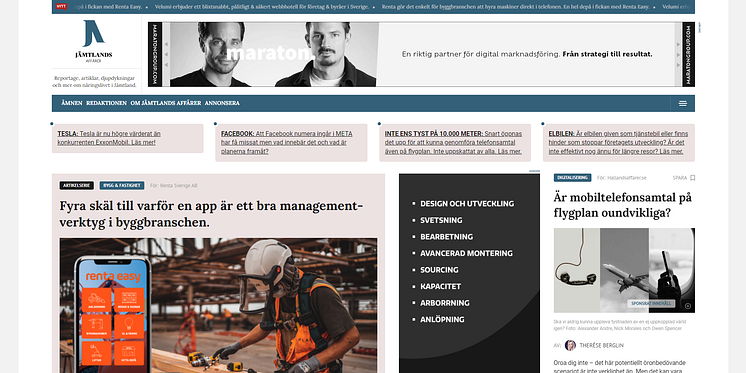This screenshot has height=373, width=746.
Task: Click AVANCERAD MONTERING in the dark ad
Action: [x=466, y=253]
